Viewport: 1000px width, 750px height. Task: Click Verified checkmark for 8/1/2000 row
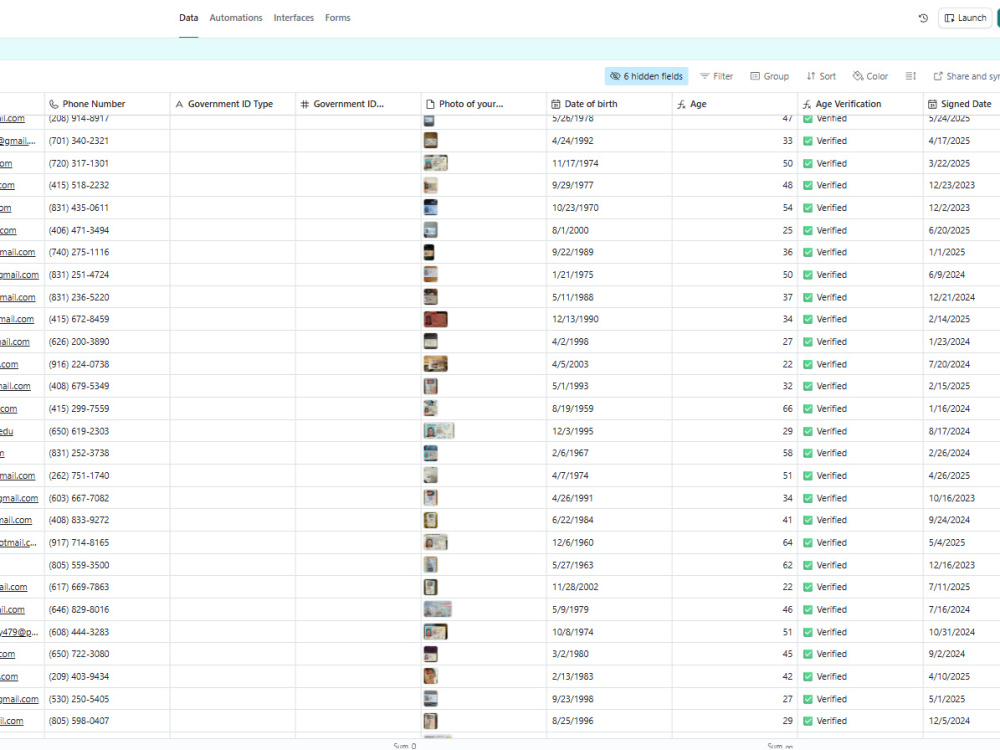click(808, 230)
